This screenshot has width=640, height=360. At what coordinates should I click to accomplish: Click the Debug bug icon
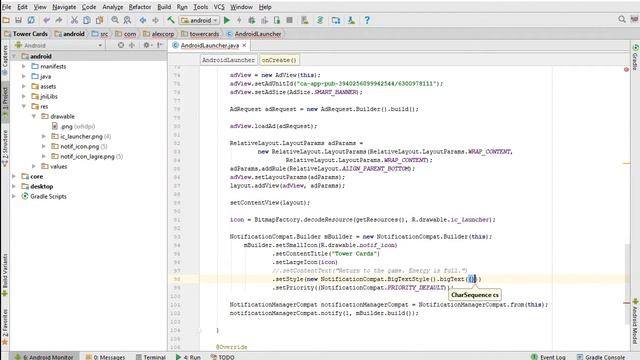(252, 20)
